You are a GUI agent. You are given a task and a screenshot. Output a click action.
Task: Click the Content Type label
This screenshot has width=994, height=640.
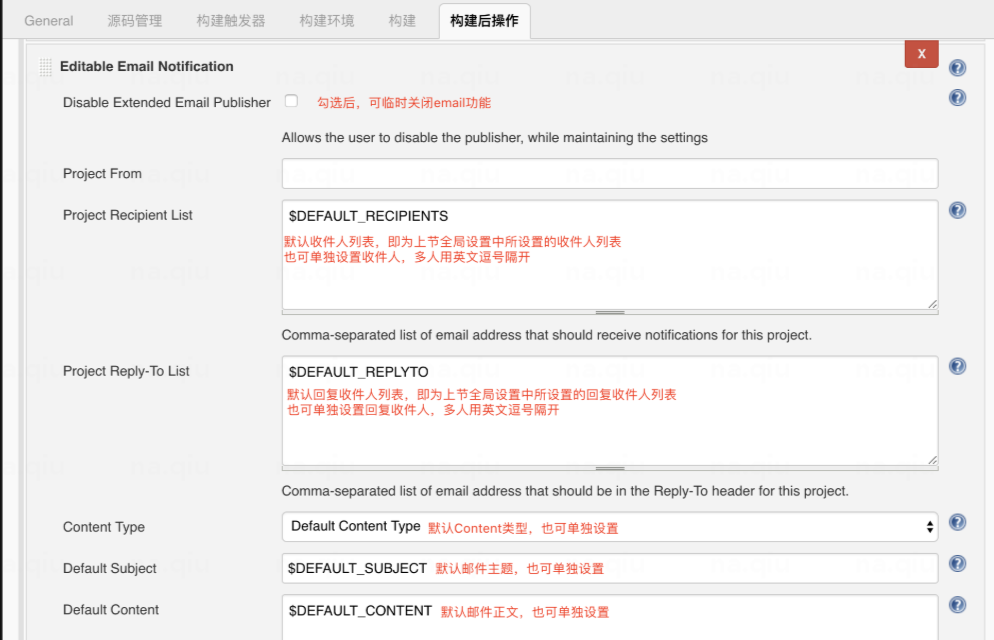tap(104, 527)
